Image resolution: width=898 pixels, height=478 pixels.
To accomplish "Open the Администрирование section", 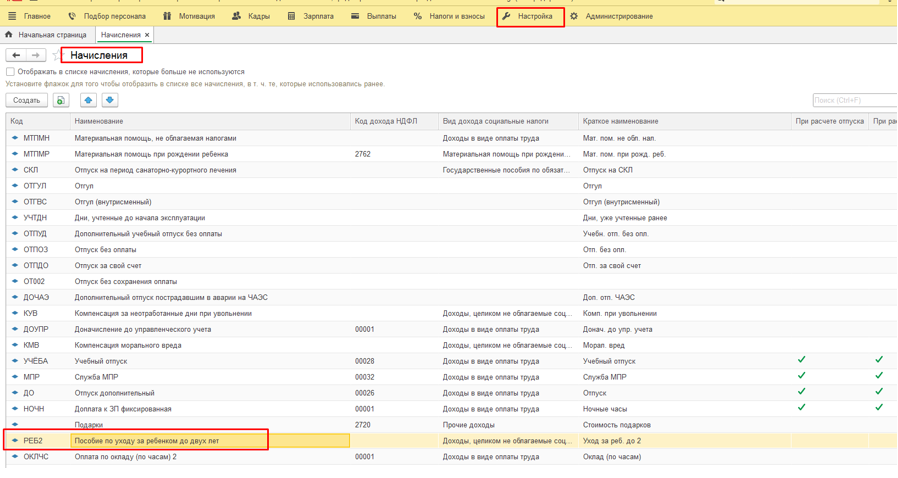I will [611, 16].
